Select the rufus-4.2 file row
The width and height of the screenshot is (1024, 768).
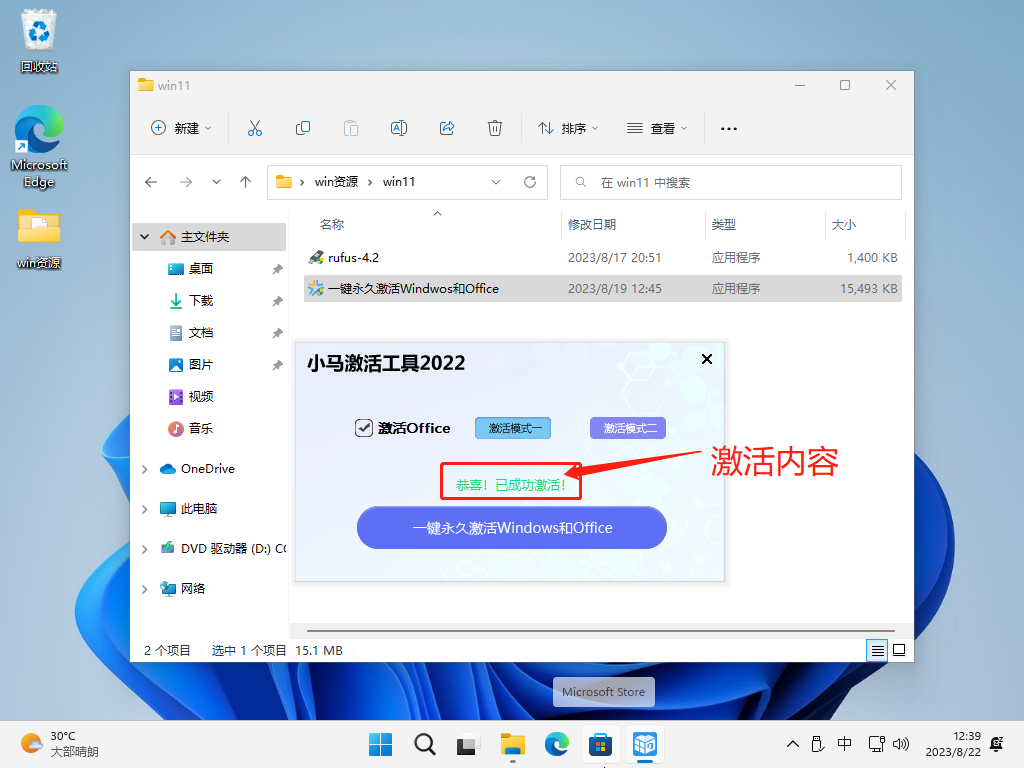click(603, 257)
